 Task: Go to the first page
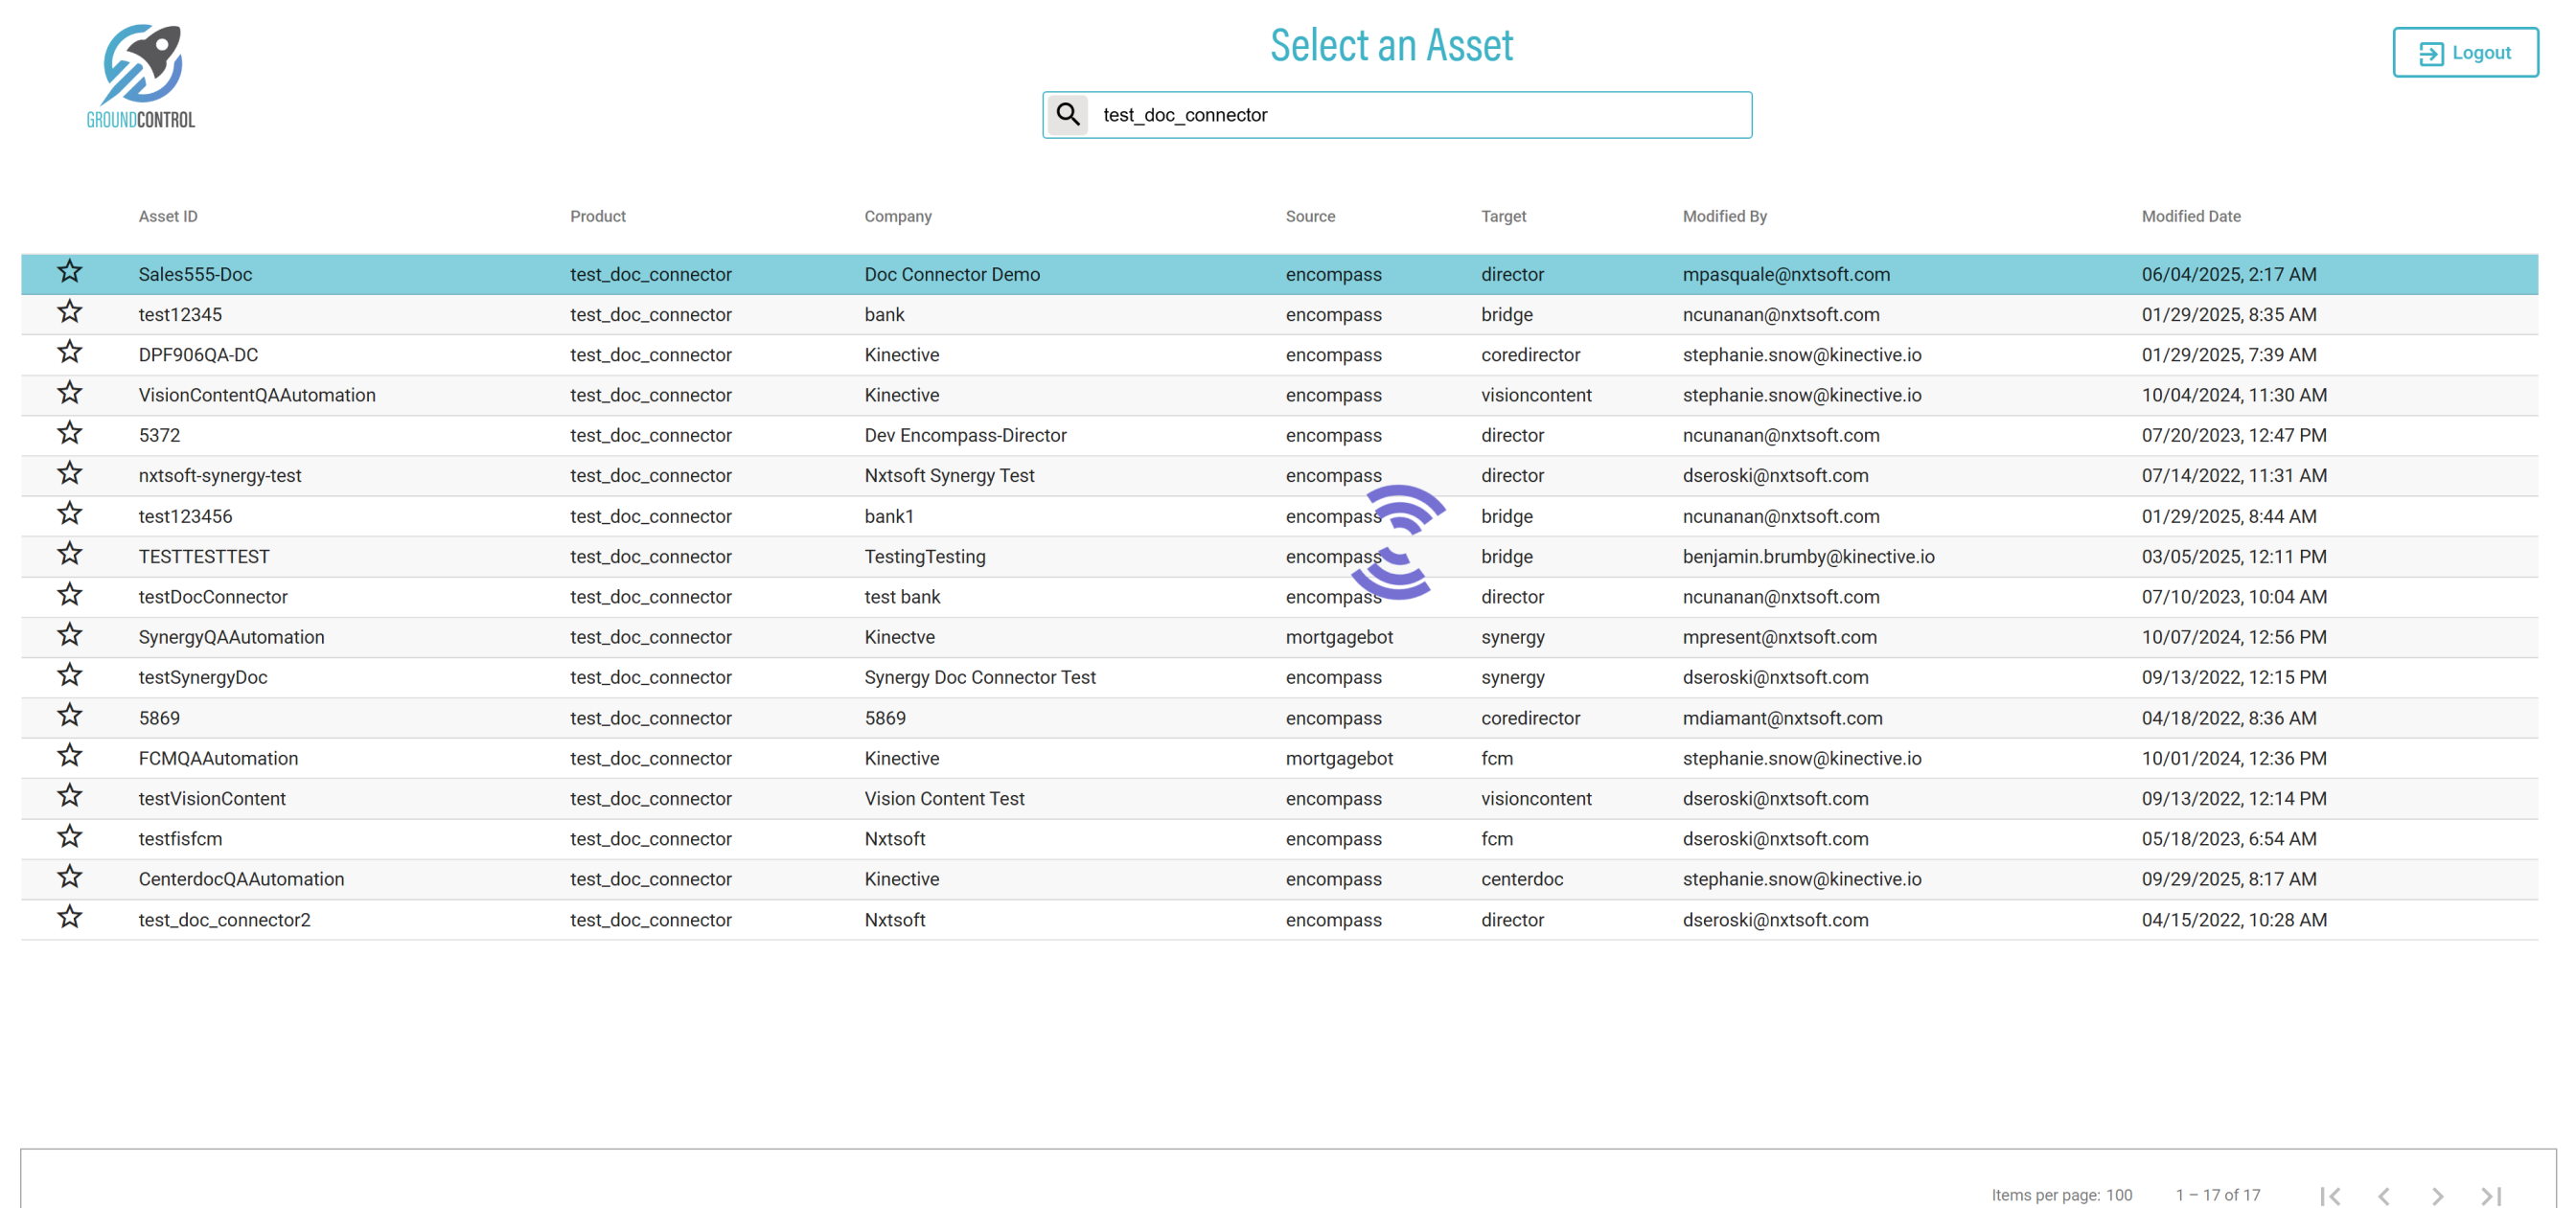click(2329, 1195)
